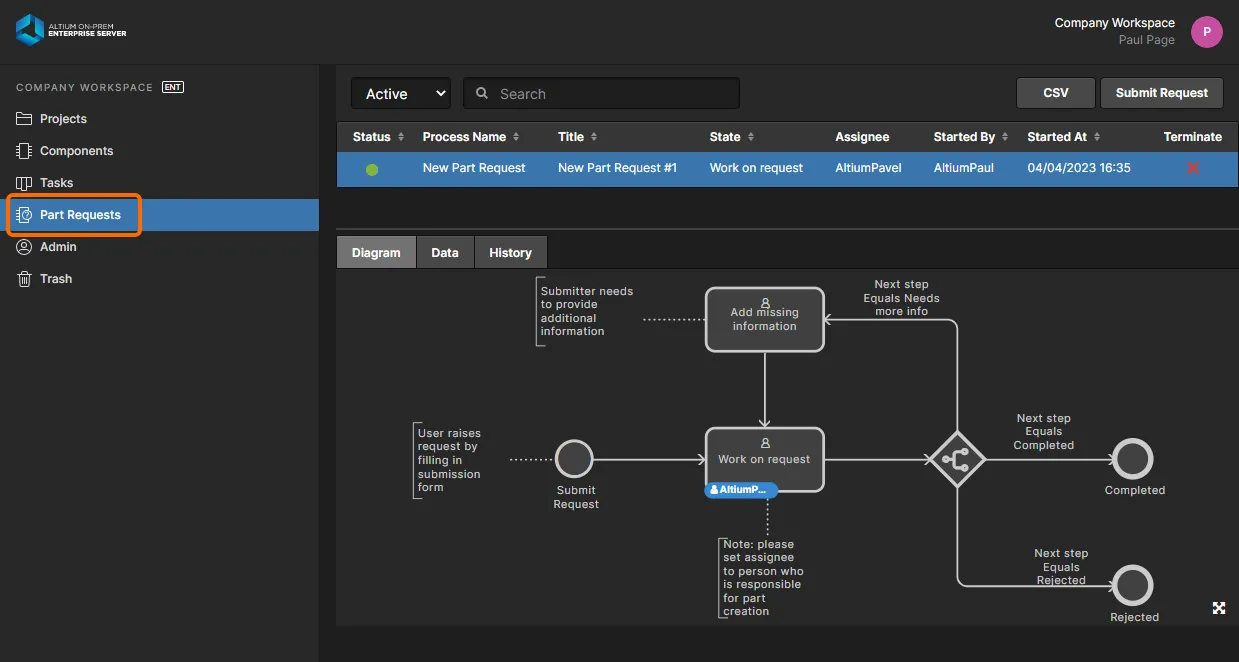Click the Work on request task box

point(765,460)
